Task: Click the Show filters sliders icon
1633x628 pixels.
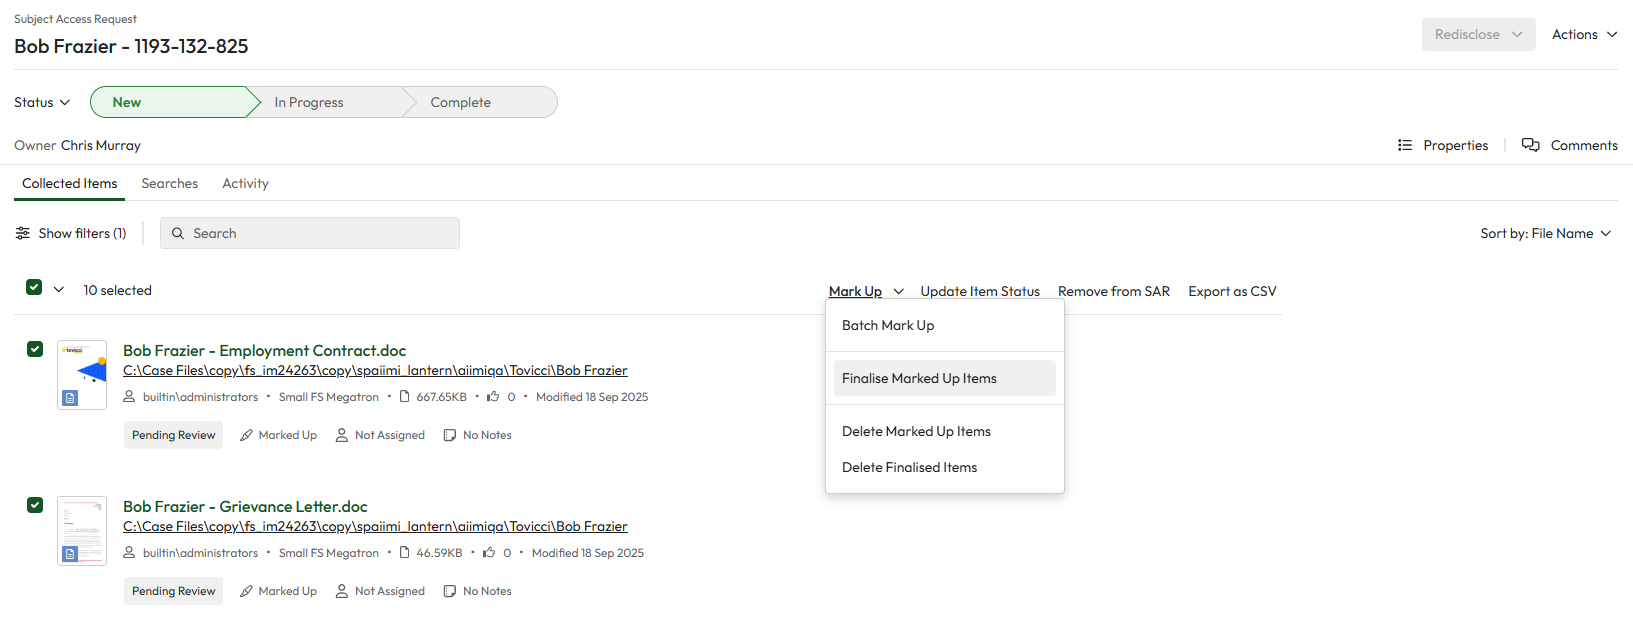Action: (22, 233)
